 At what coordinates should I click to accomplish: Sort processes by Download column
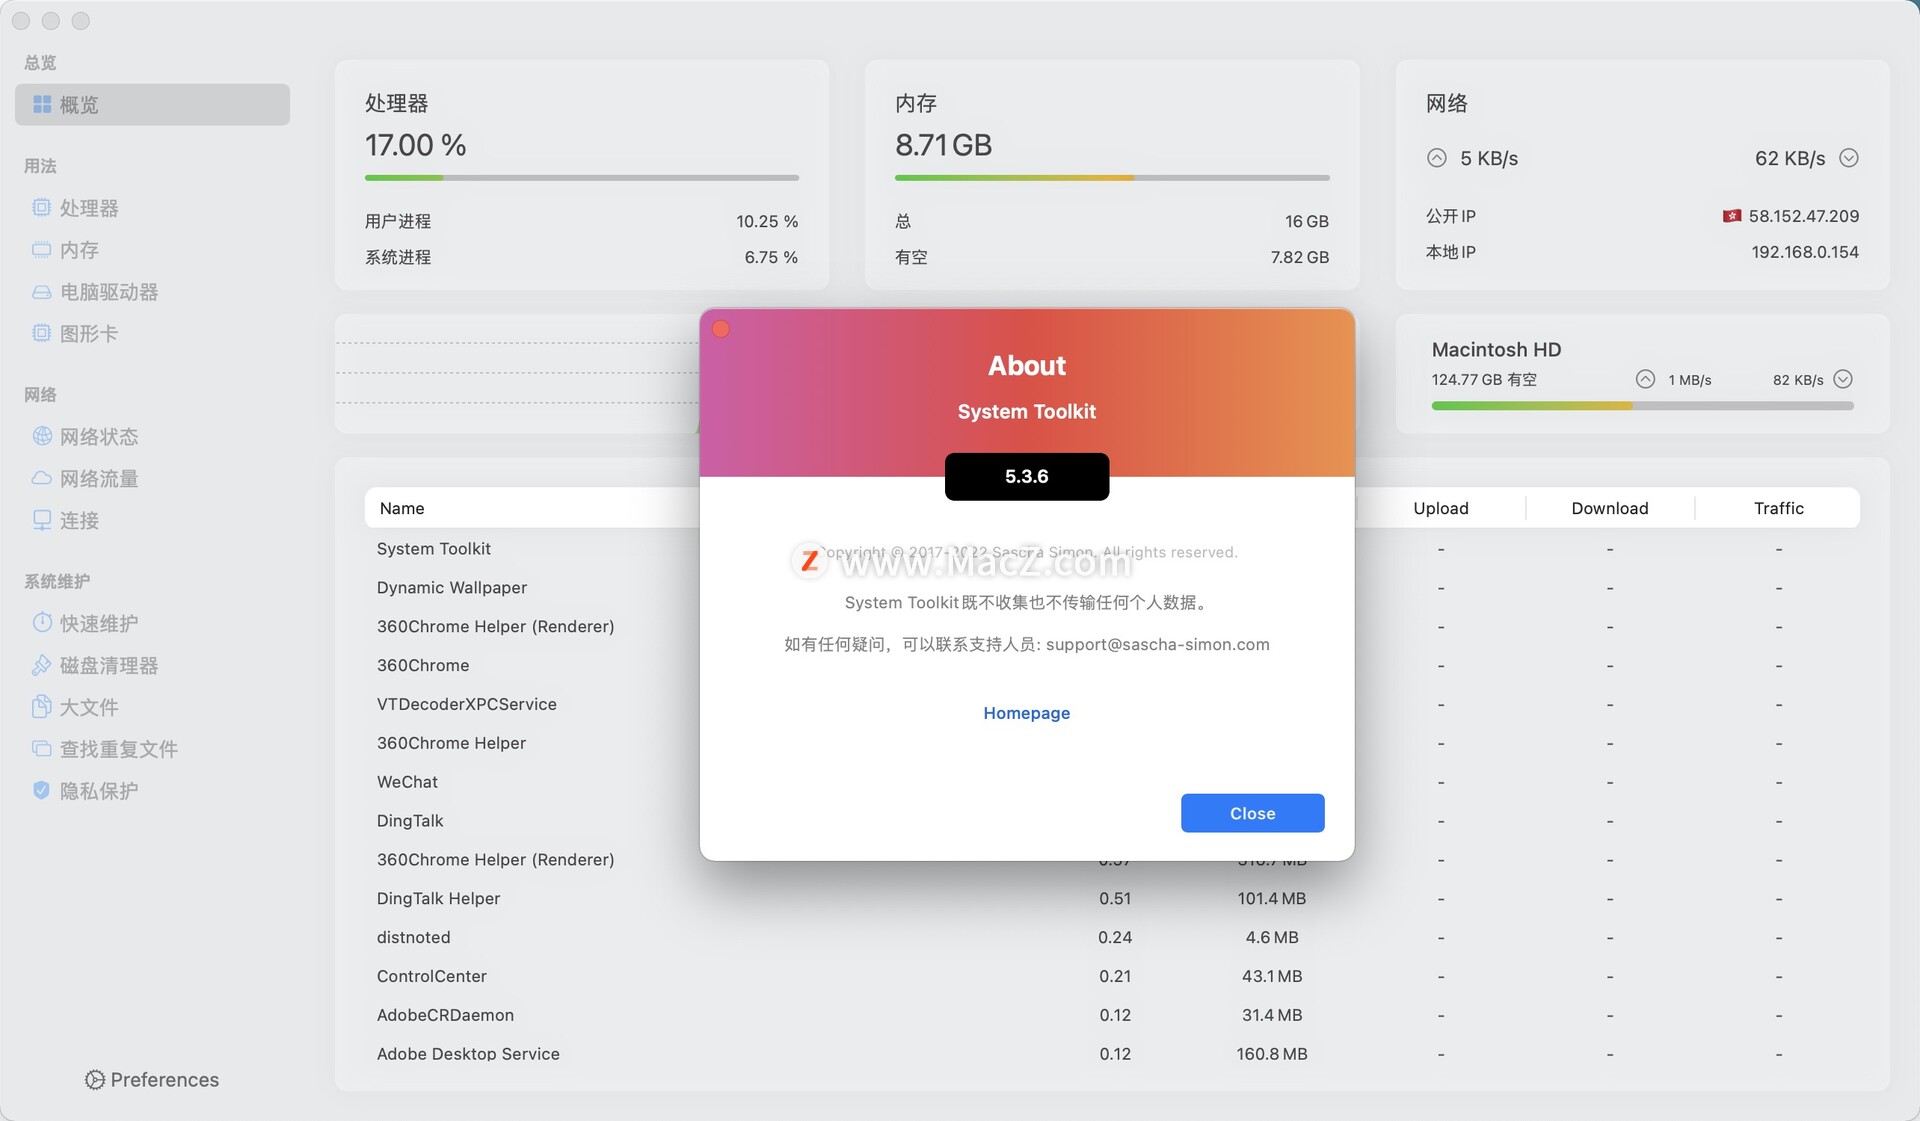click(x=1610, y=508)
